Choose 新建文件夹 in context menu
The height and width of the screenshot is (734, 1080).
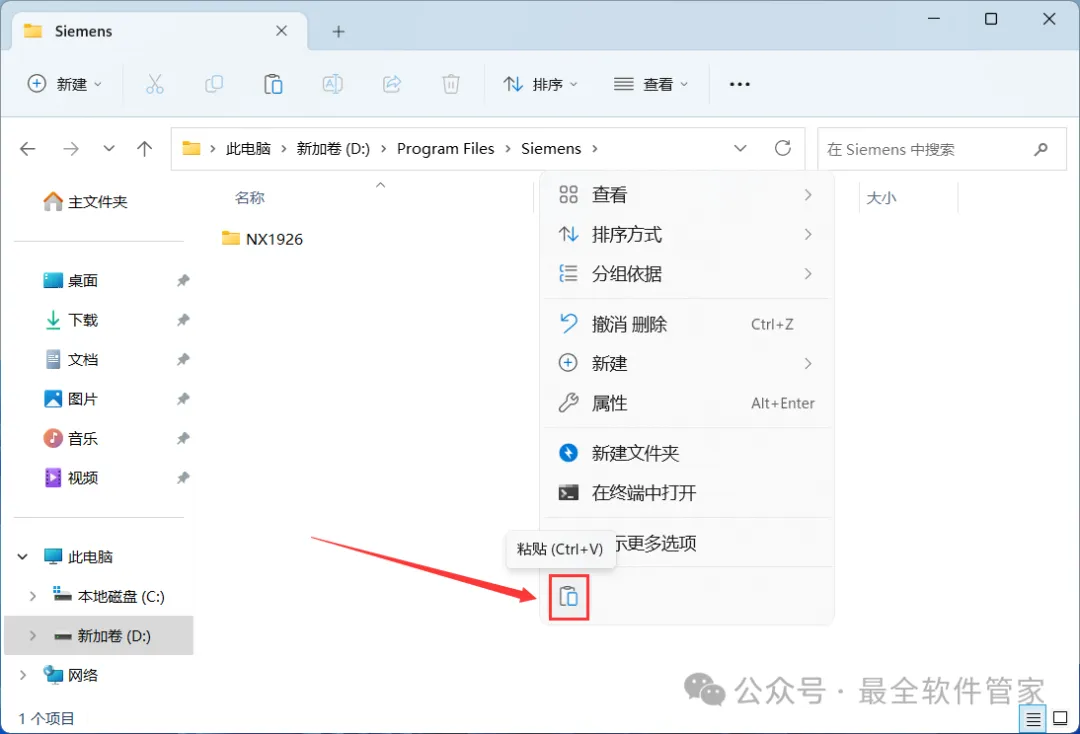[686, 453]
